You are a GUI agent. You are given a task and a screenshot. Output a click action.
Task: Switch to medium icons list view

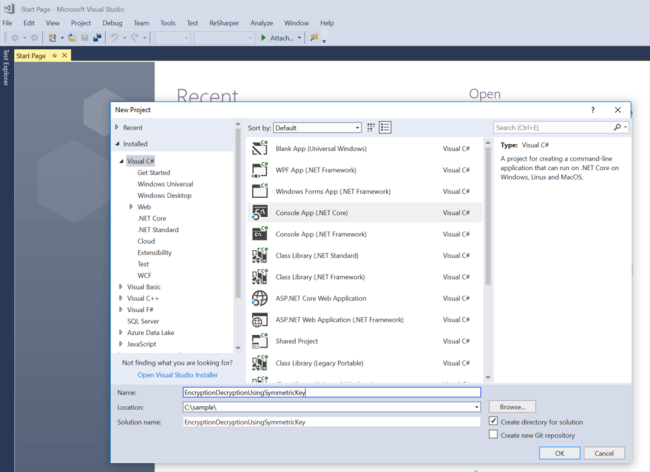(385, 128)
